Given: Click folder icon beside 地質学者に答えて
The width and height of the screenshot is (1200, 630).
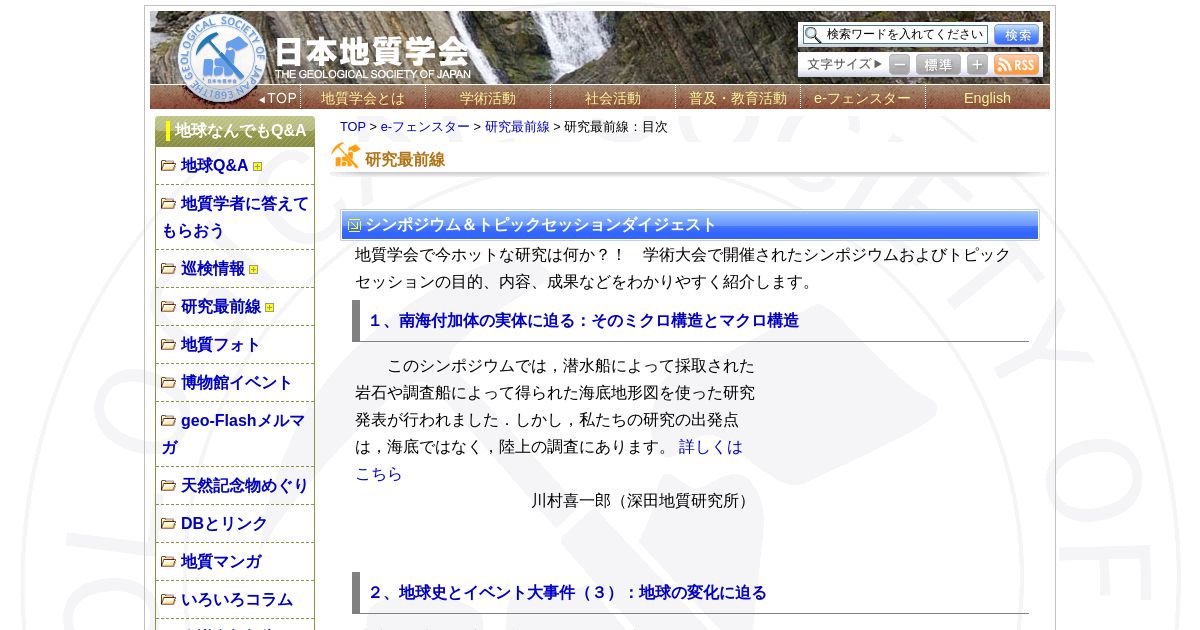Looking at the screenshot, I should pos(168,204).
